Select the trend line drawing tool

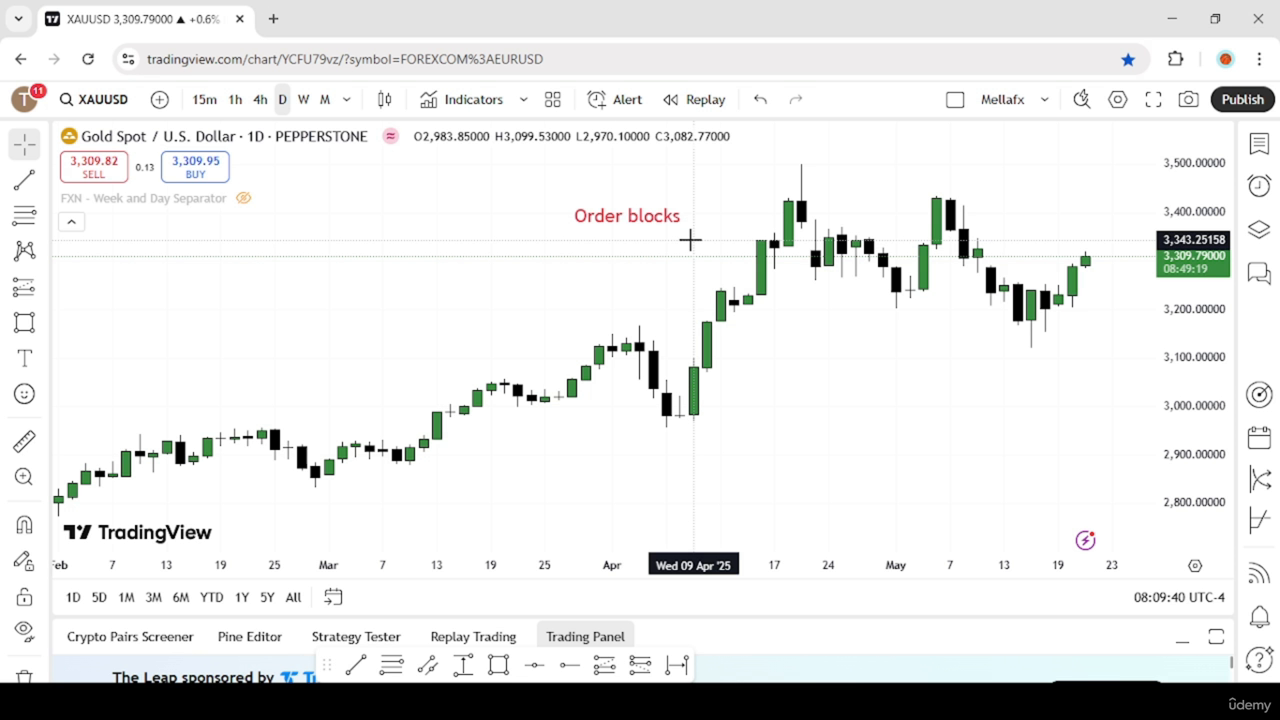[24, 181]
